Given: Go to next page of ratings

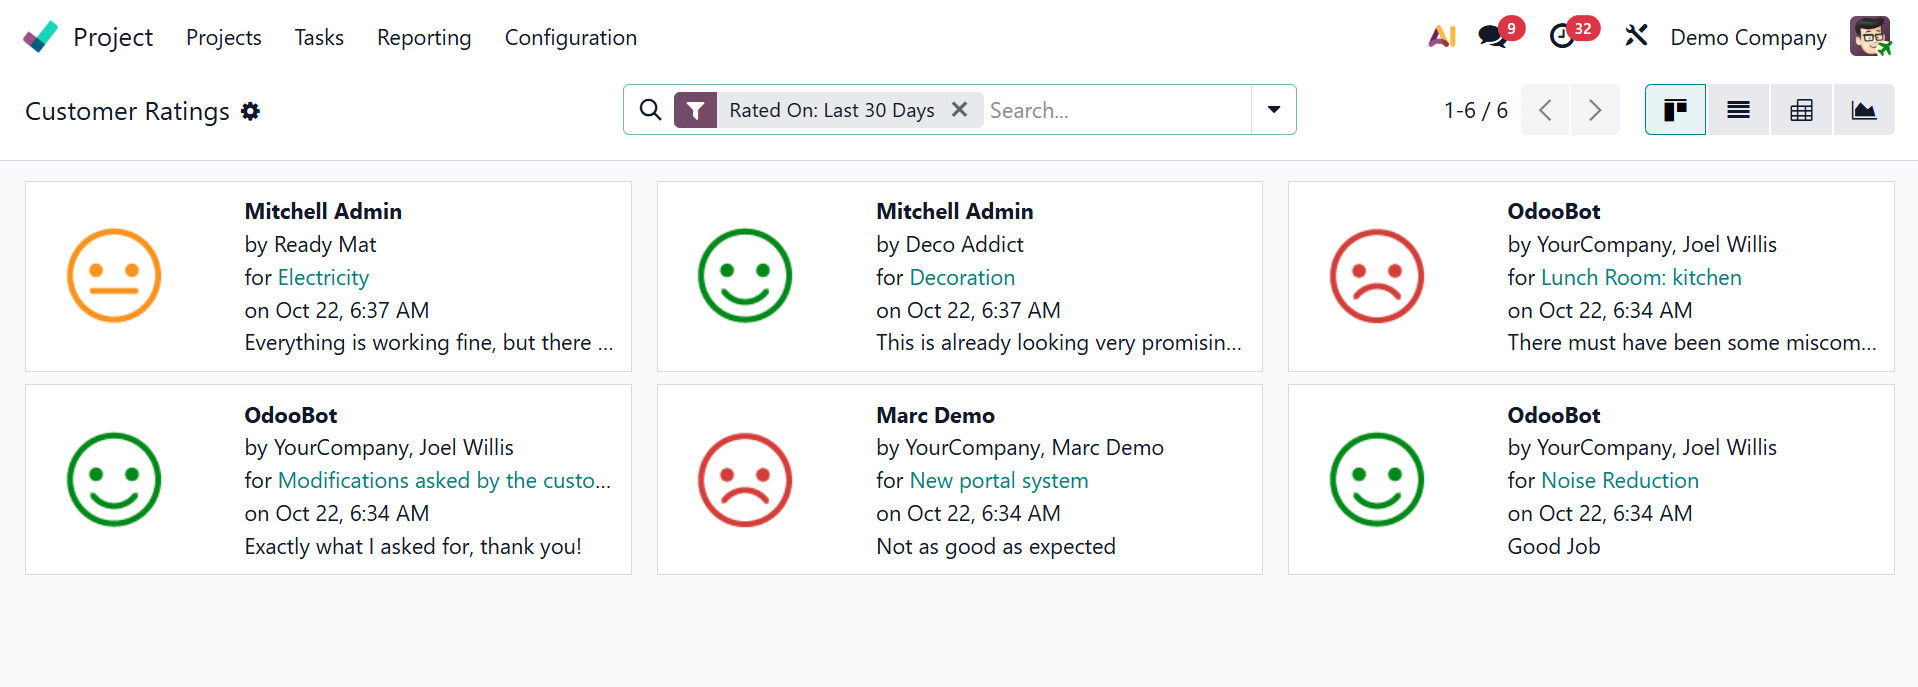Looking at the screenshot, I should point(1595,110).
